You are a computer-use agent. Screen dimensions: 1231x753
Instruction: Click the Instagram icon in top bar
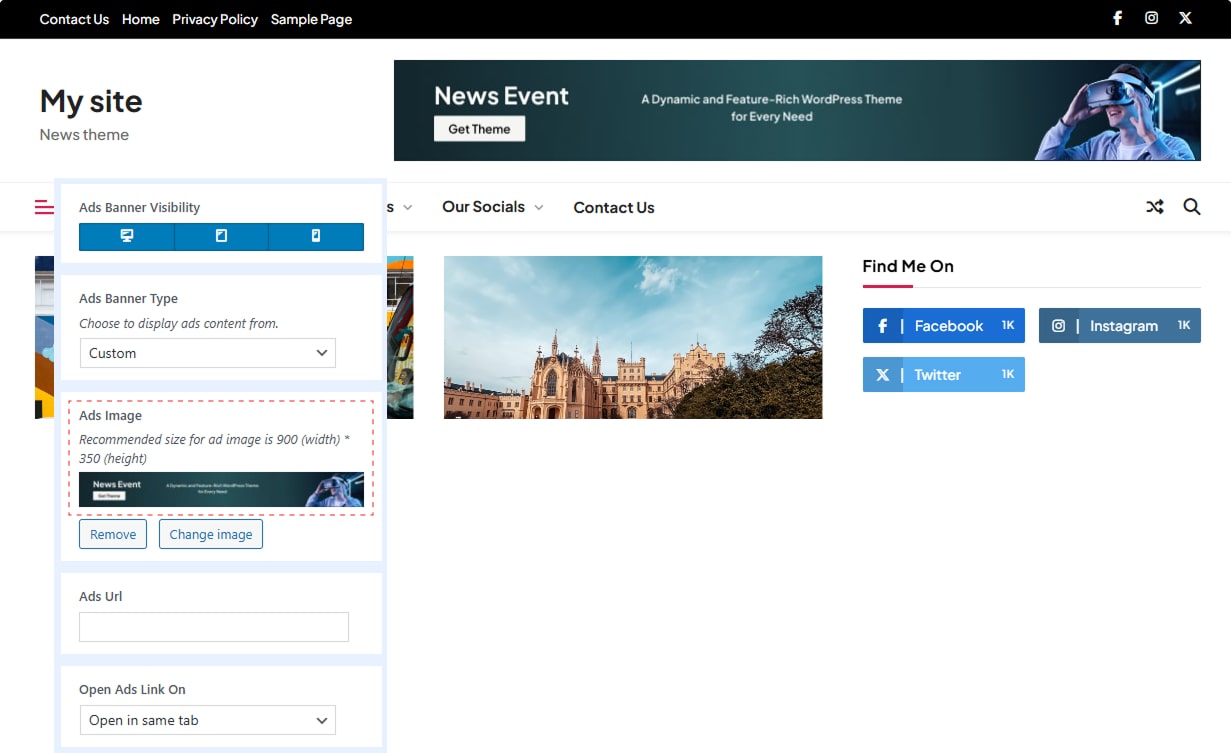click(1151, 18)
